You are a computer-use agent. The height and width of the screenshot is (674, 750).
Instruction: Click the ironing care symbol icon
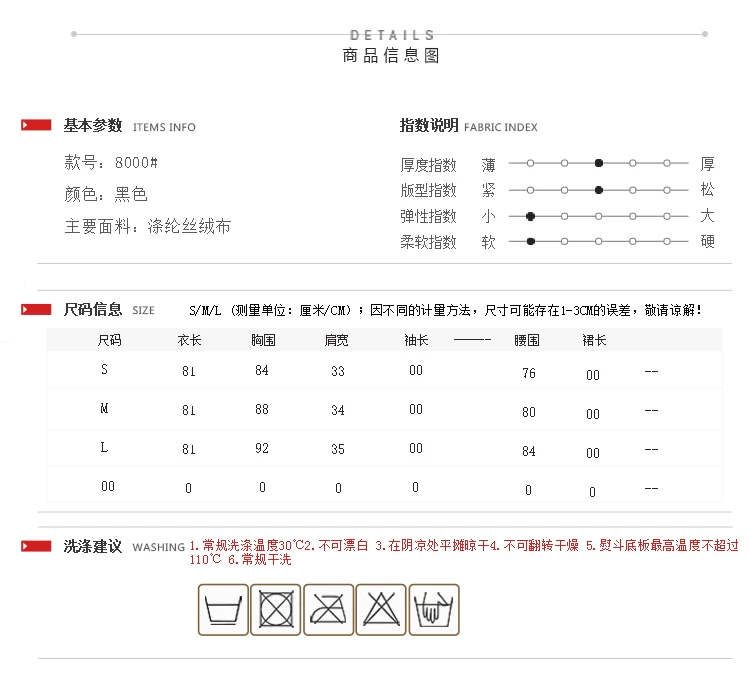click(x=328, y=608)
